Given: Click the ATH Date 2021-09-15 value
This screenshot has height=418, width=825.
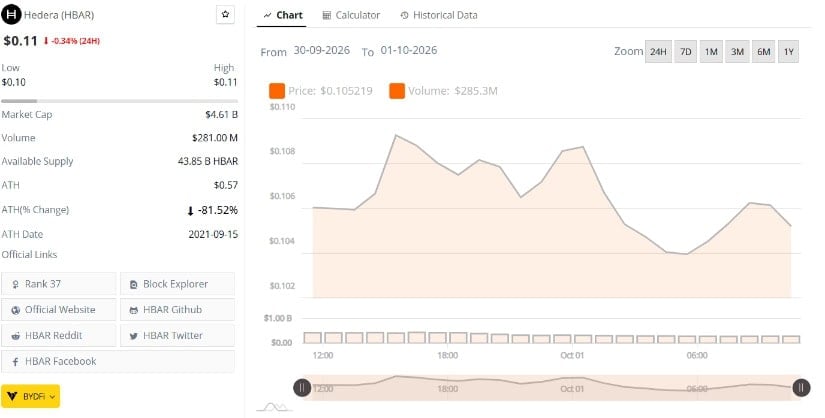Looking at the screenshot, I should click(213, 234).
